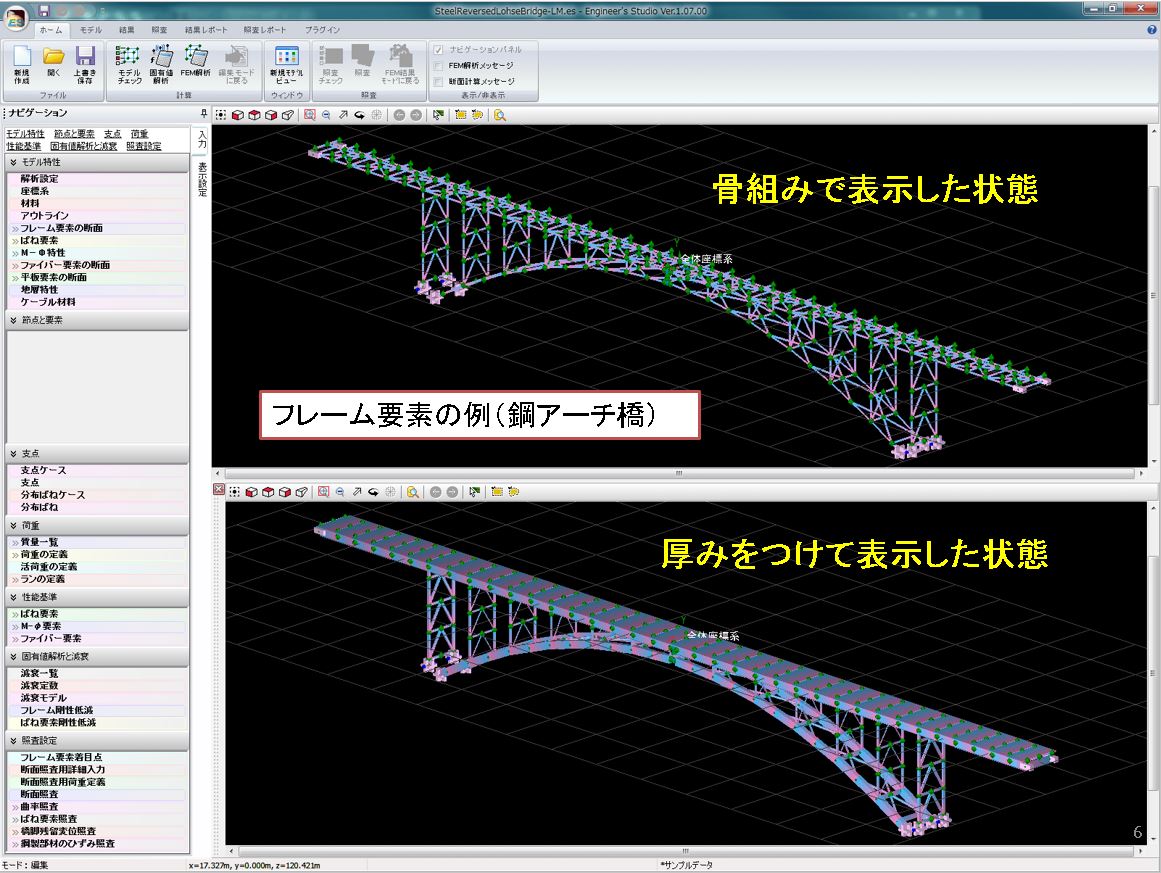Screen dimensions: 1161x873
Task: Start 固有値解析 eigenvalue analysis
Action: pos(161,64)
